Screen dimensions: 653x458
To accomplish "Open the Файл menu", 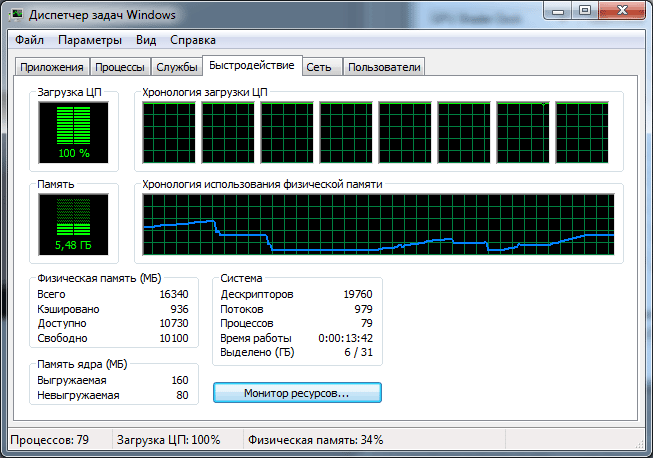I will [x=30, y=40].
